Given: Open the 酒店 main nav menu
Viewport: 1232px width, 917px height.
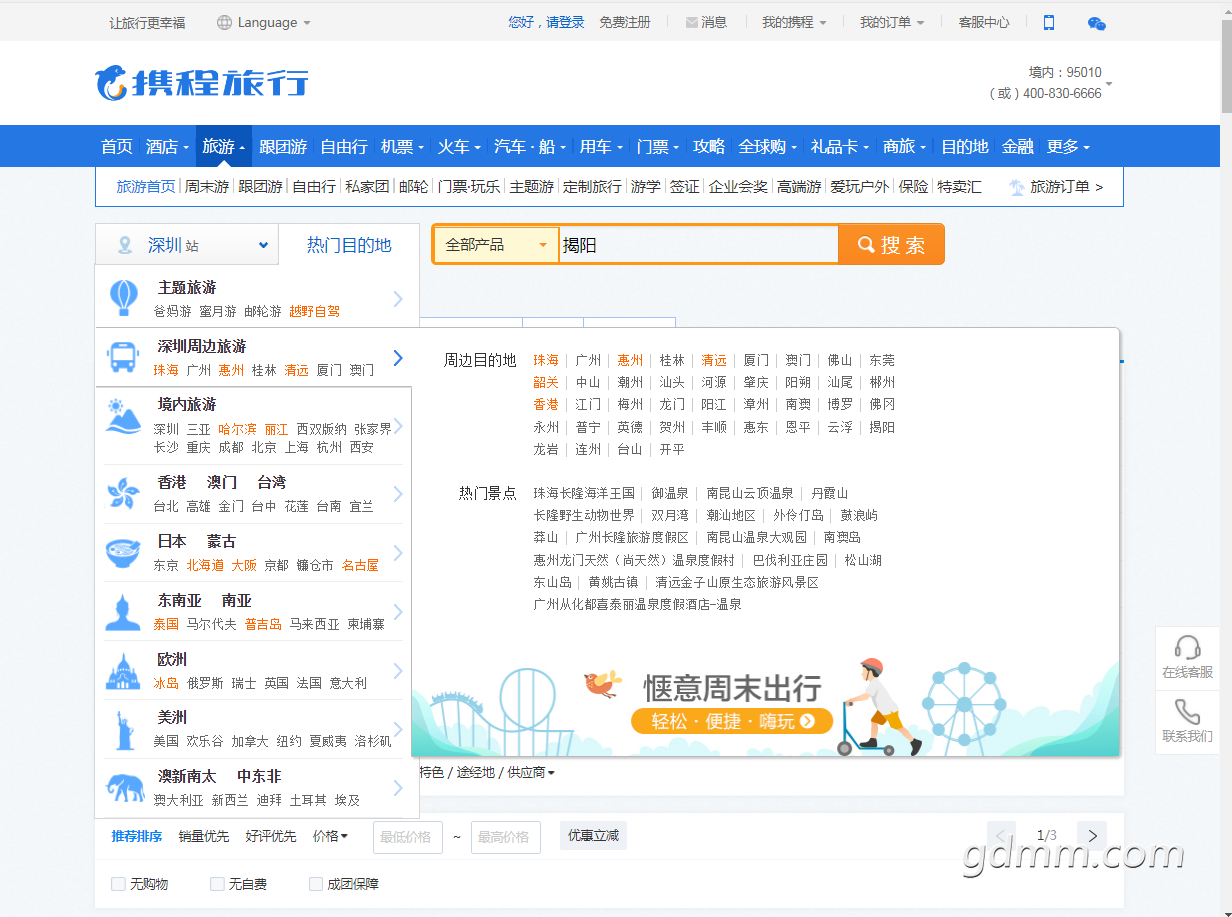Looking at the screenshot, I should click(x=167, y=146).
